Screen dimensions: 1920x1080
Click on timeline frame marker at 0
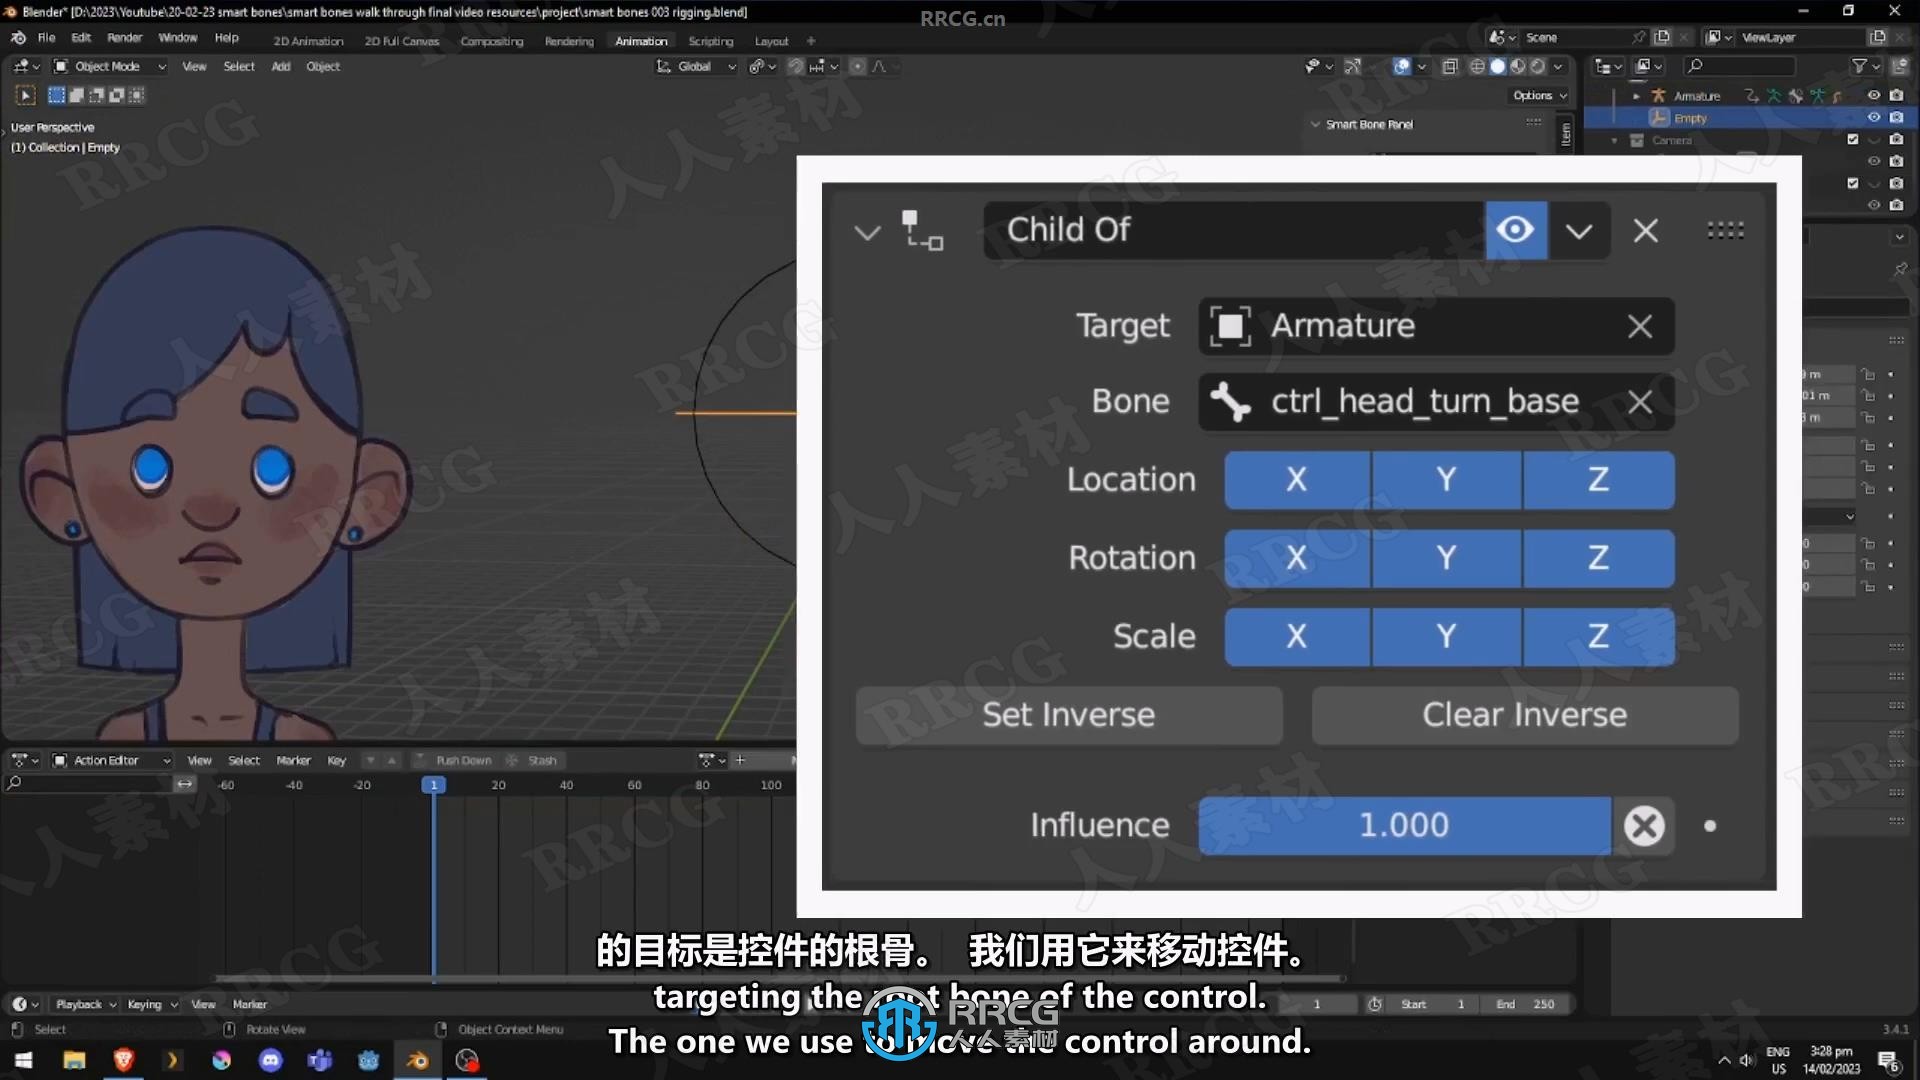430,785
